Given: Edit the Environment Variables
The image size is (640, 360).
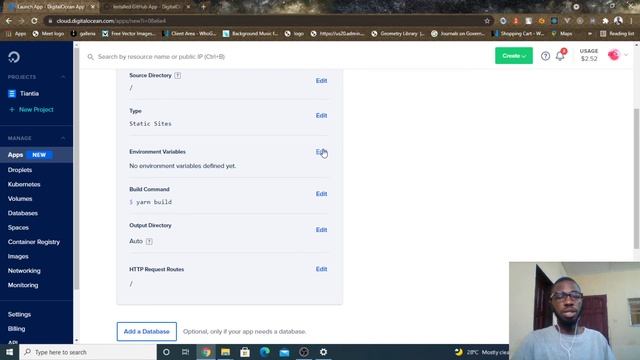Looking at the screenshot, I should pyautogui.click(x=321, y=152).
